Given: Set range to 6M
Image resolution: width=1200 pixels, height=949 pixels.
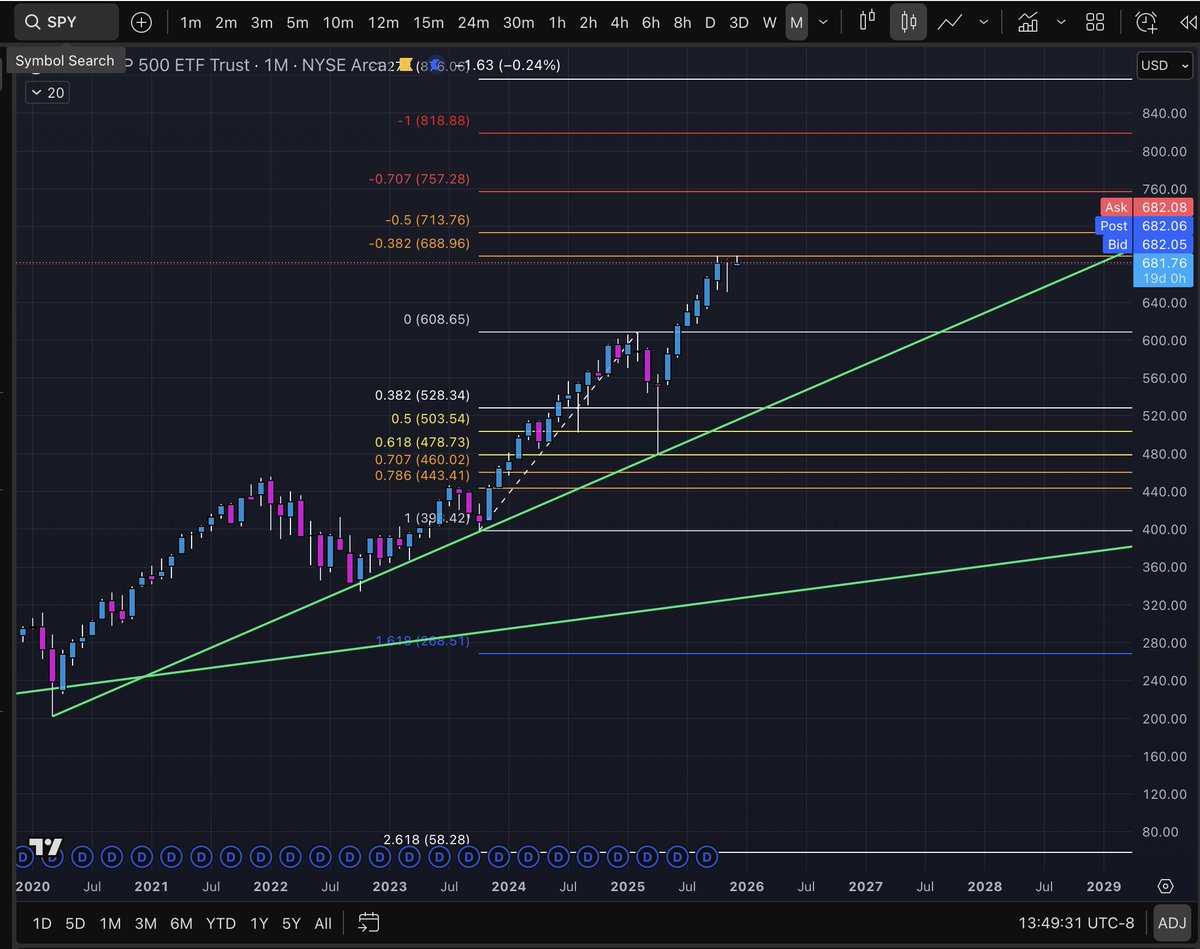Looking at the screenshot, I should point(181,923).
